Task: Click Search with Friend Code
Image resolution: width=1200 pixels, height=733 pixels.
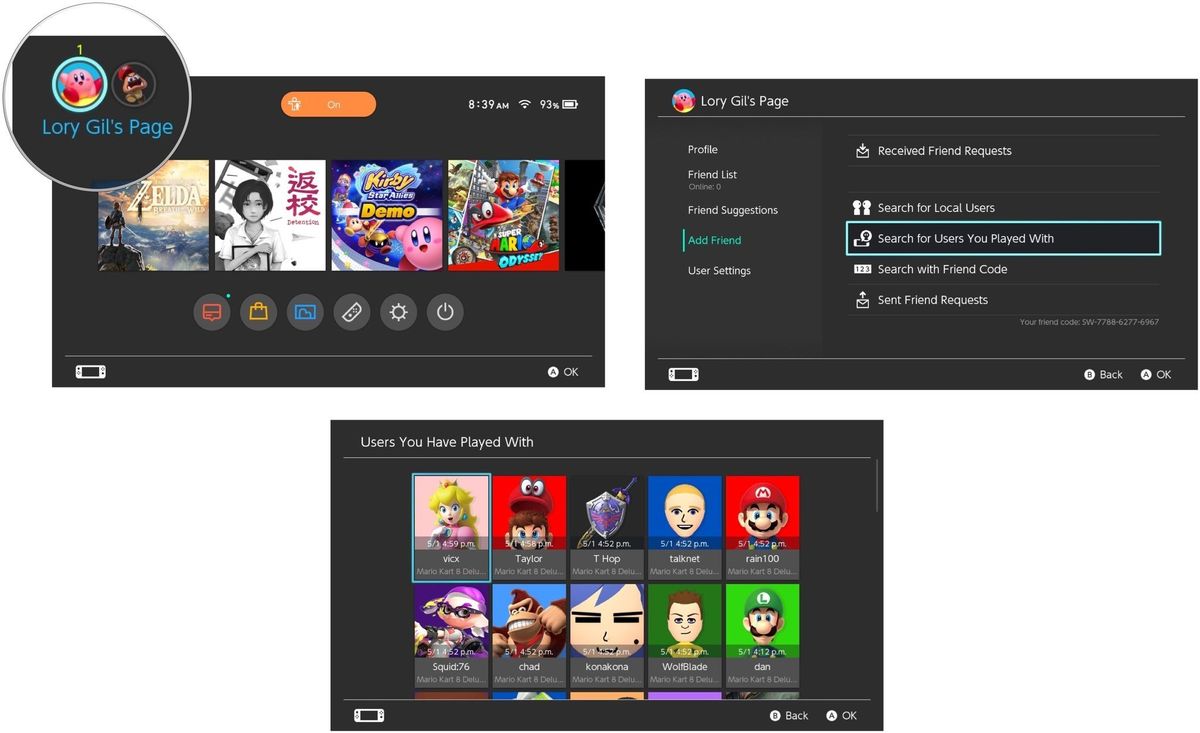Action: [x=943, y=269]
